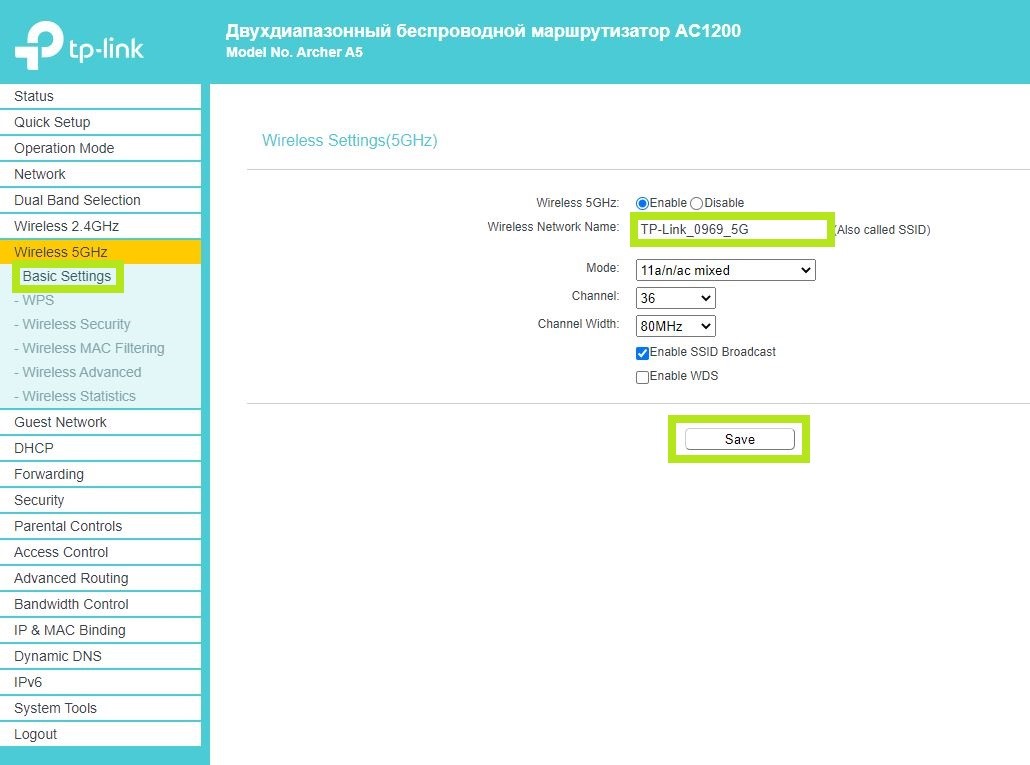Open the Channel Width dropdown (80MHz)
This screenshot has width=1030, height=765.
[675, 326]
